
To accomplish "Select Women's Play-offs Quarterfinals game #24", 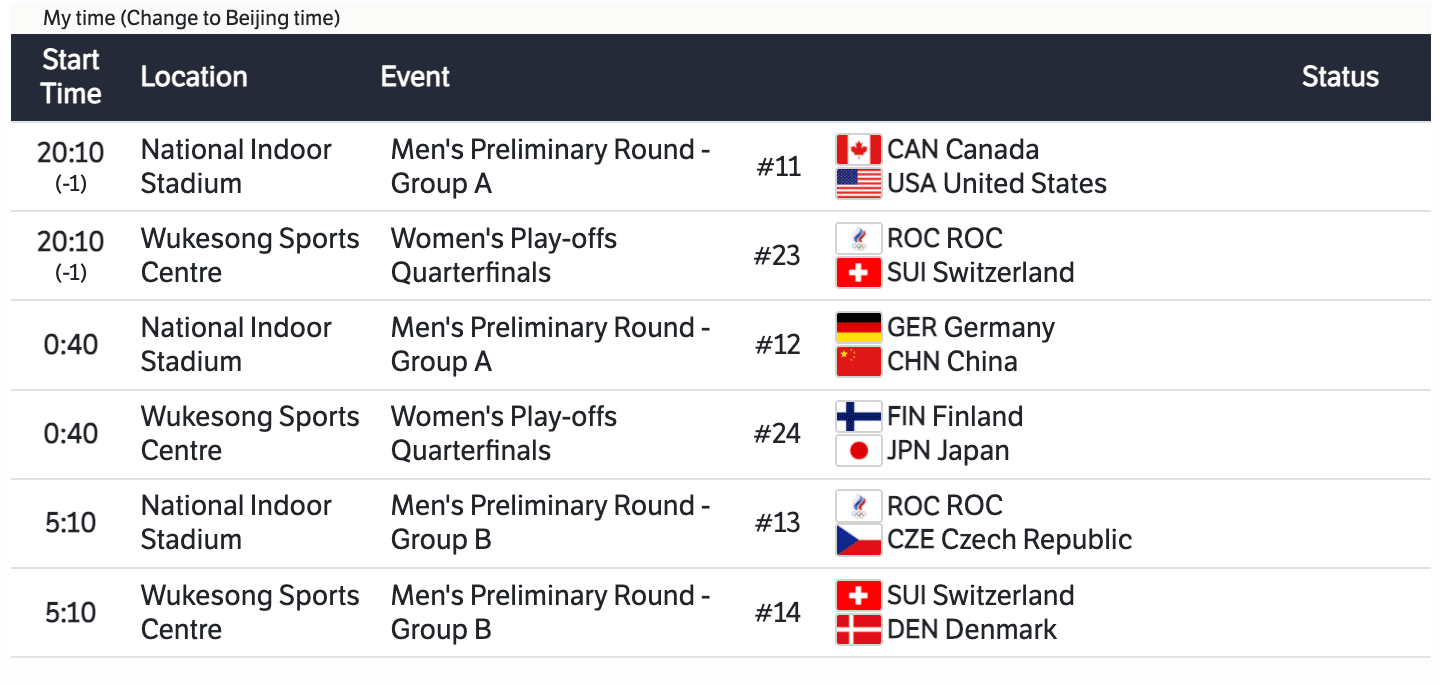I will [504, 434].
